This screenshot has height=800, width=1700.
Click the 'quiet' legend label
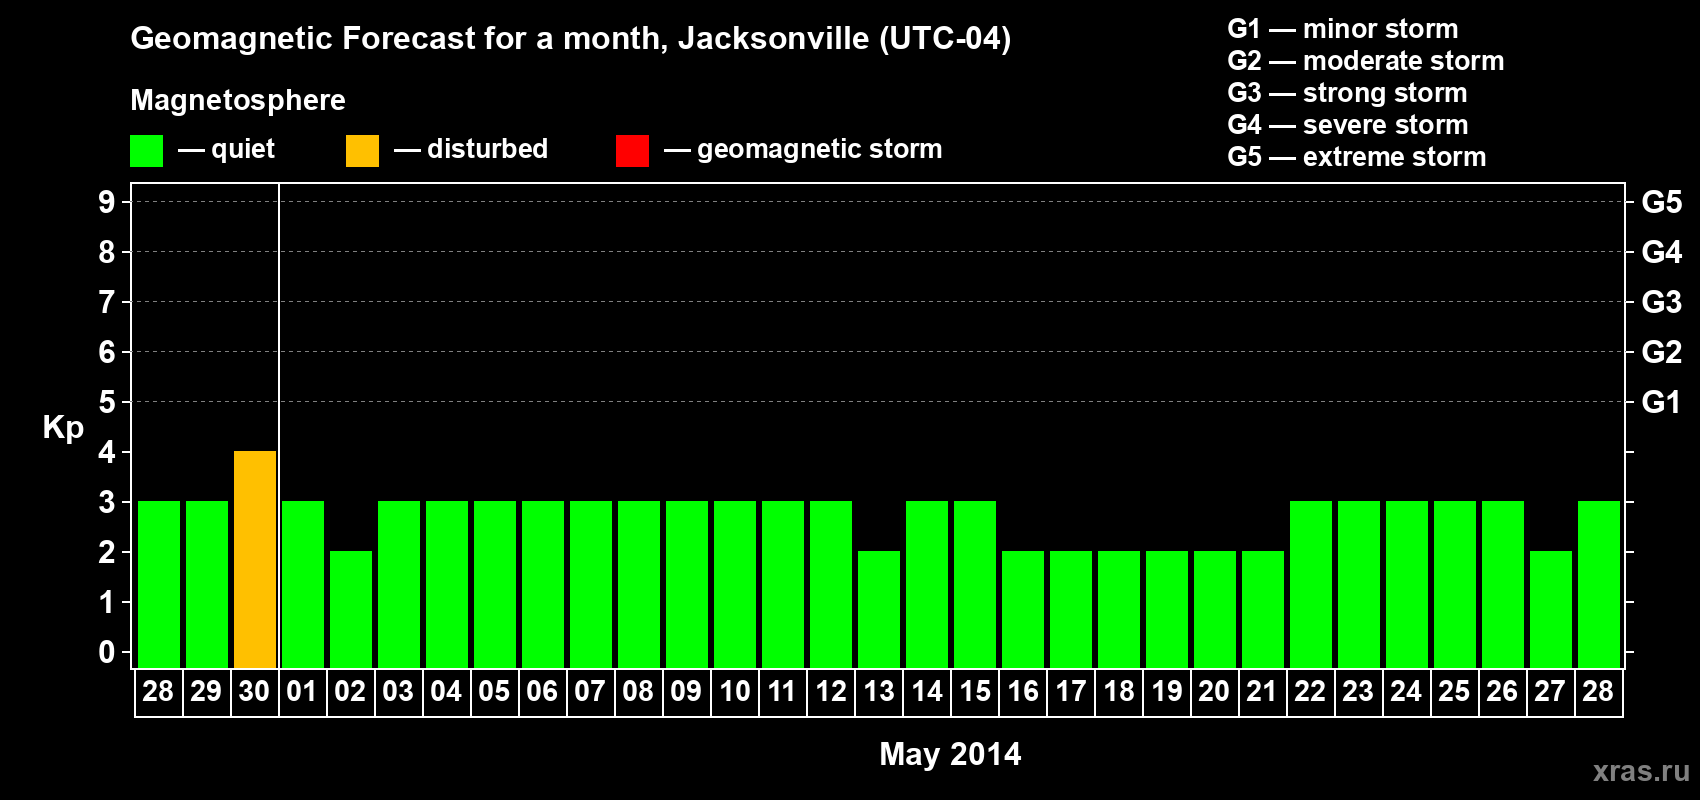pos(243,149)
